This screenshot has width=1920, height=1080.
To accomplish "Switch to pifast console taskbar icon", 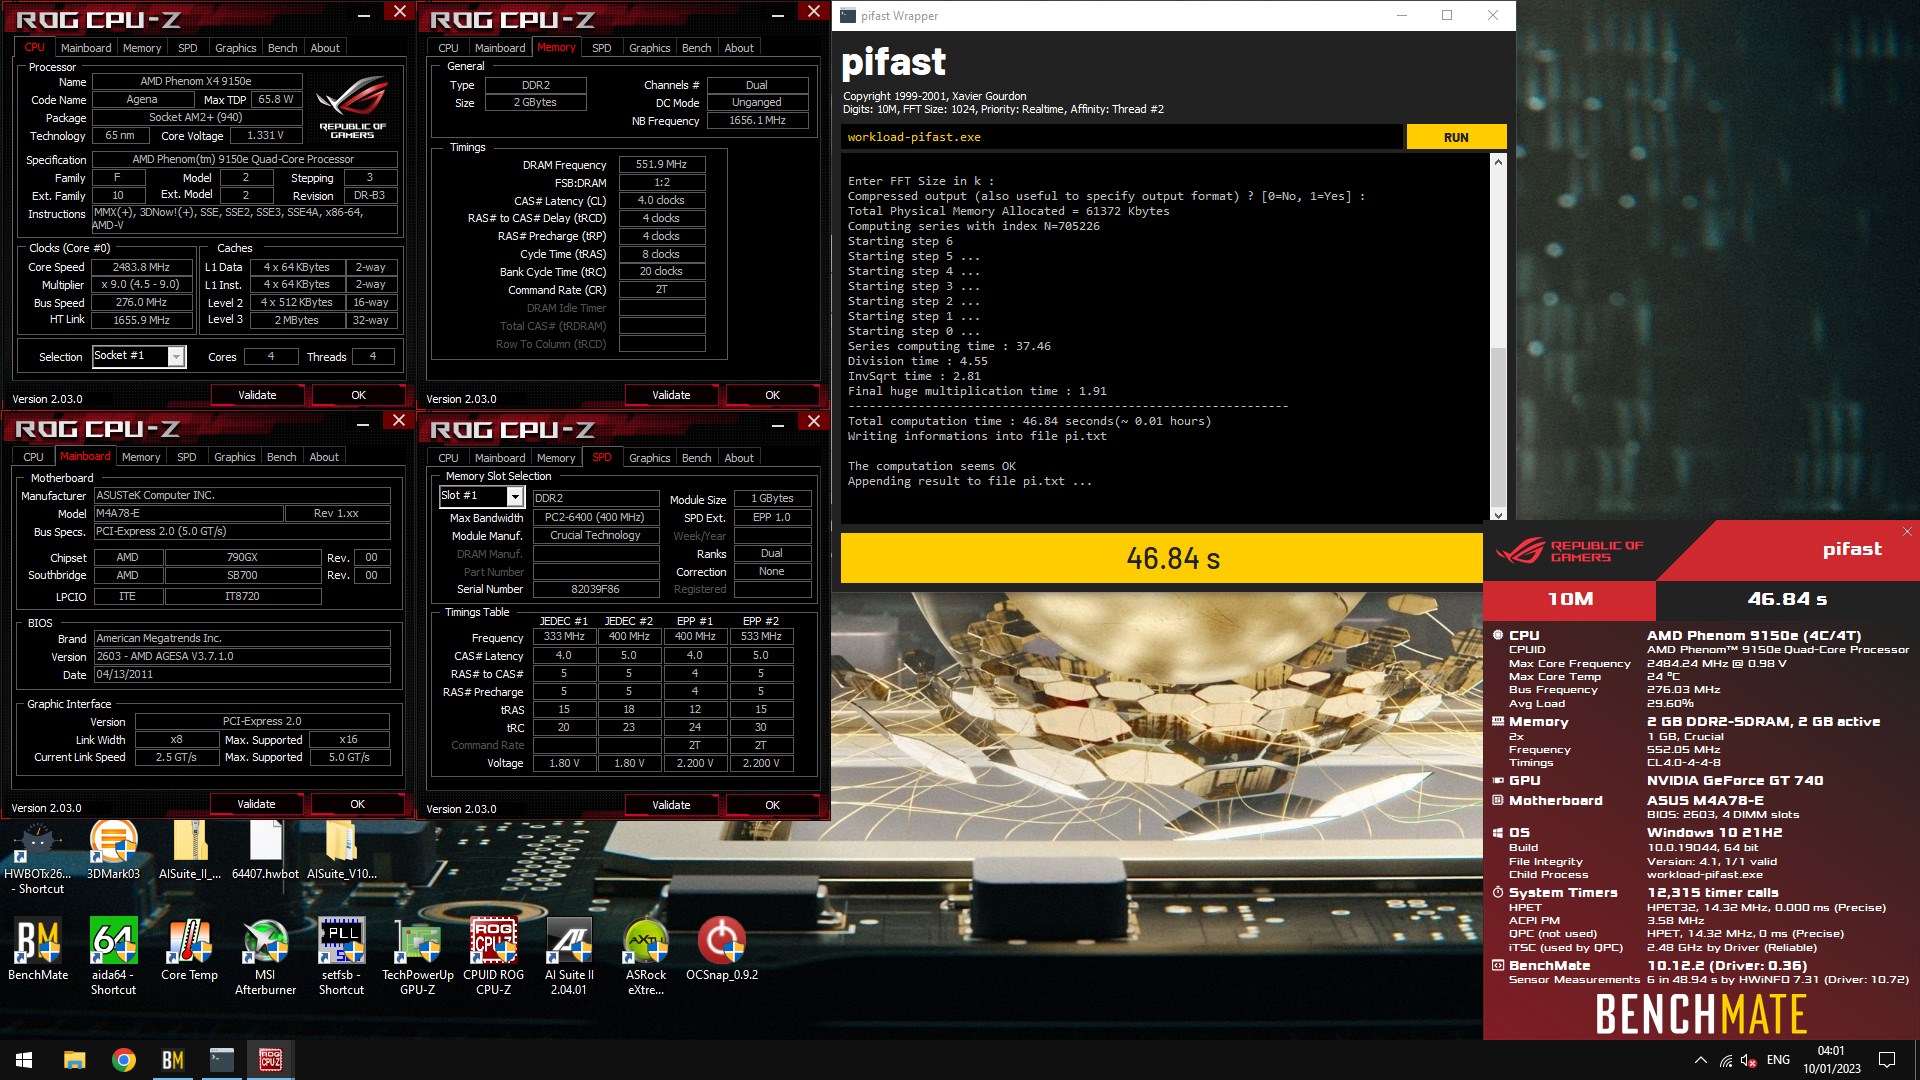I will (x=221, y=1060).
